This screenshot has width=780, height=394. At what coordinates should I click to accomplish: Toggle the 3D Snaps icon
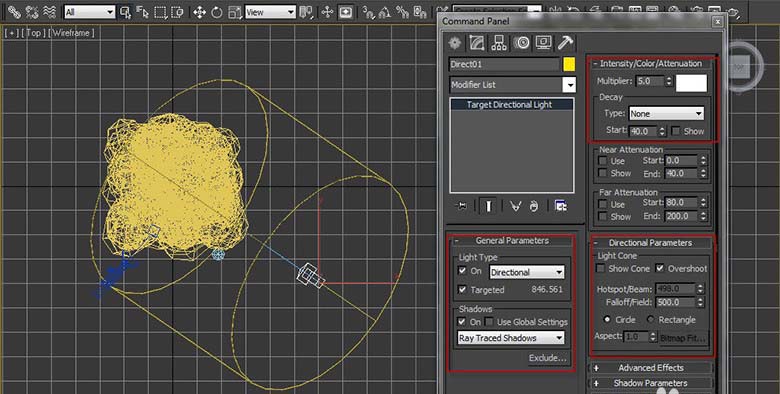tap(368, 12)
